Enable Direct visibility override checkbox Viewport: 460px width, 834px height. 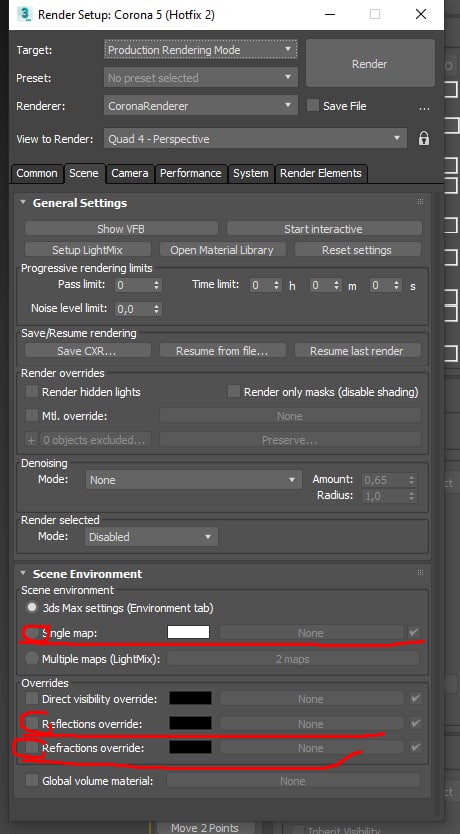click(x=32, y=698)
